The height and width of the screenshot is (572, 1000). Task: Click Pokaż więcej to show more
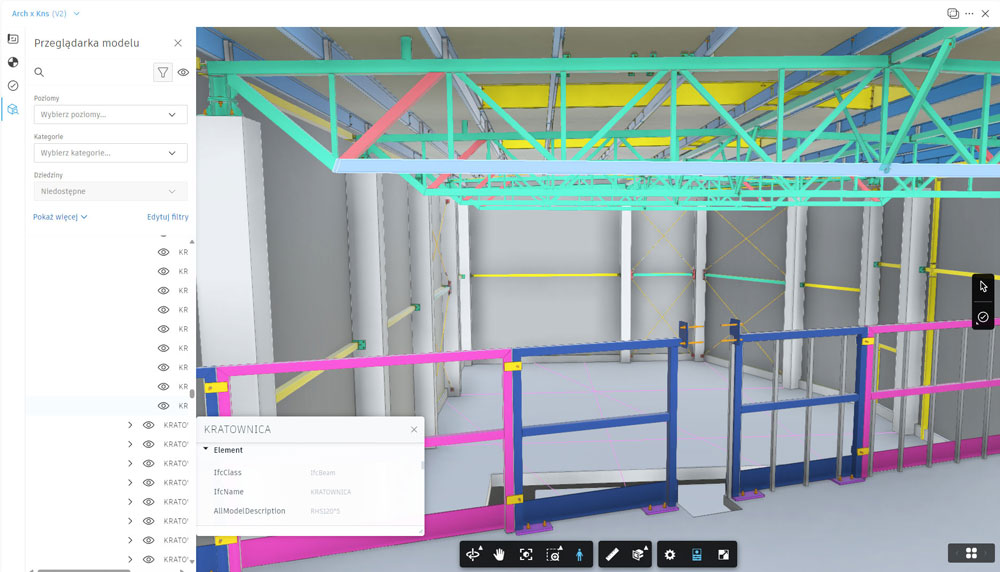[60, 216]
